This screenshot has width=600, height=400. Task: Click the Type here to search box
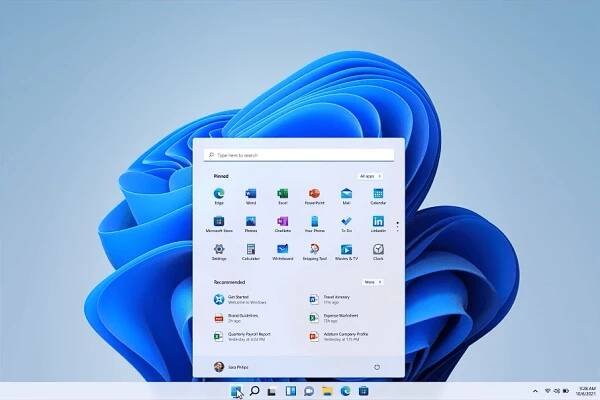[299, 155]
